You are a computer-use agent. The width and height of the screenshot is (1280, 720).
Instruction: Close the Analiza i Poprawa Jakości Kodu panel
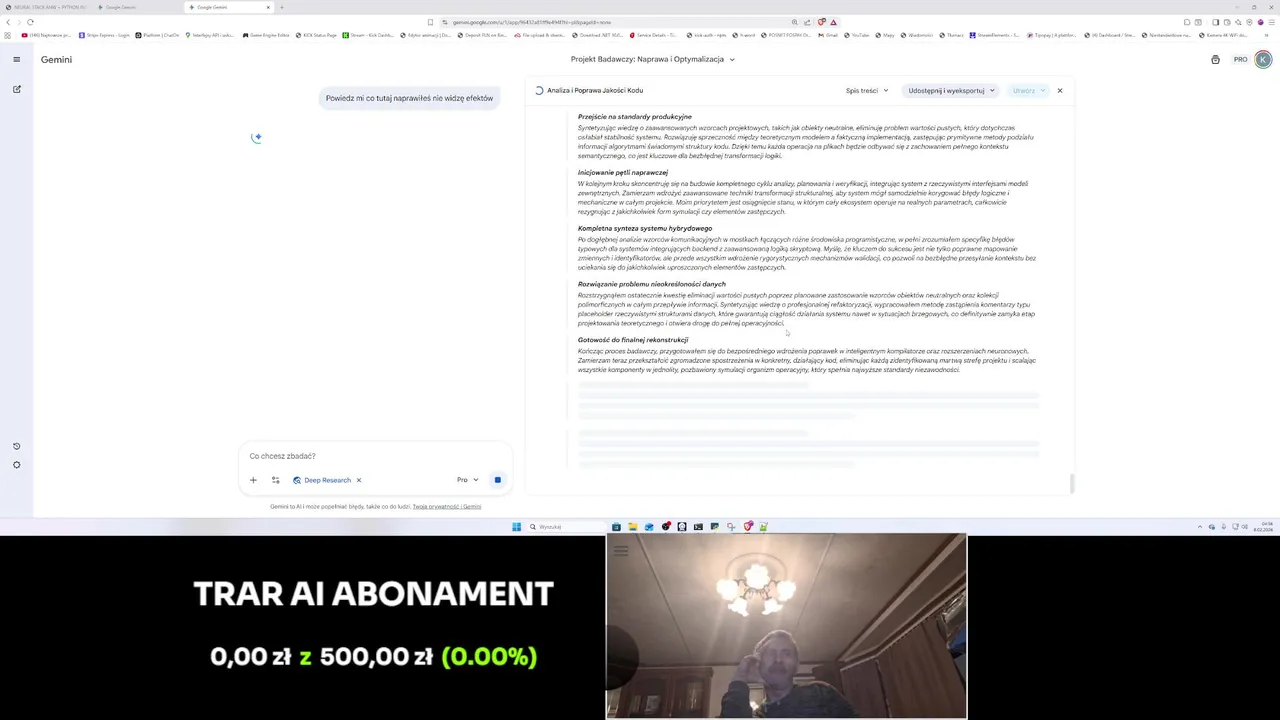[1060, 91]
